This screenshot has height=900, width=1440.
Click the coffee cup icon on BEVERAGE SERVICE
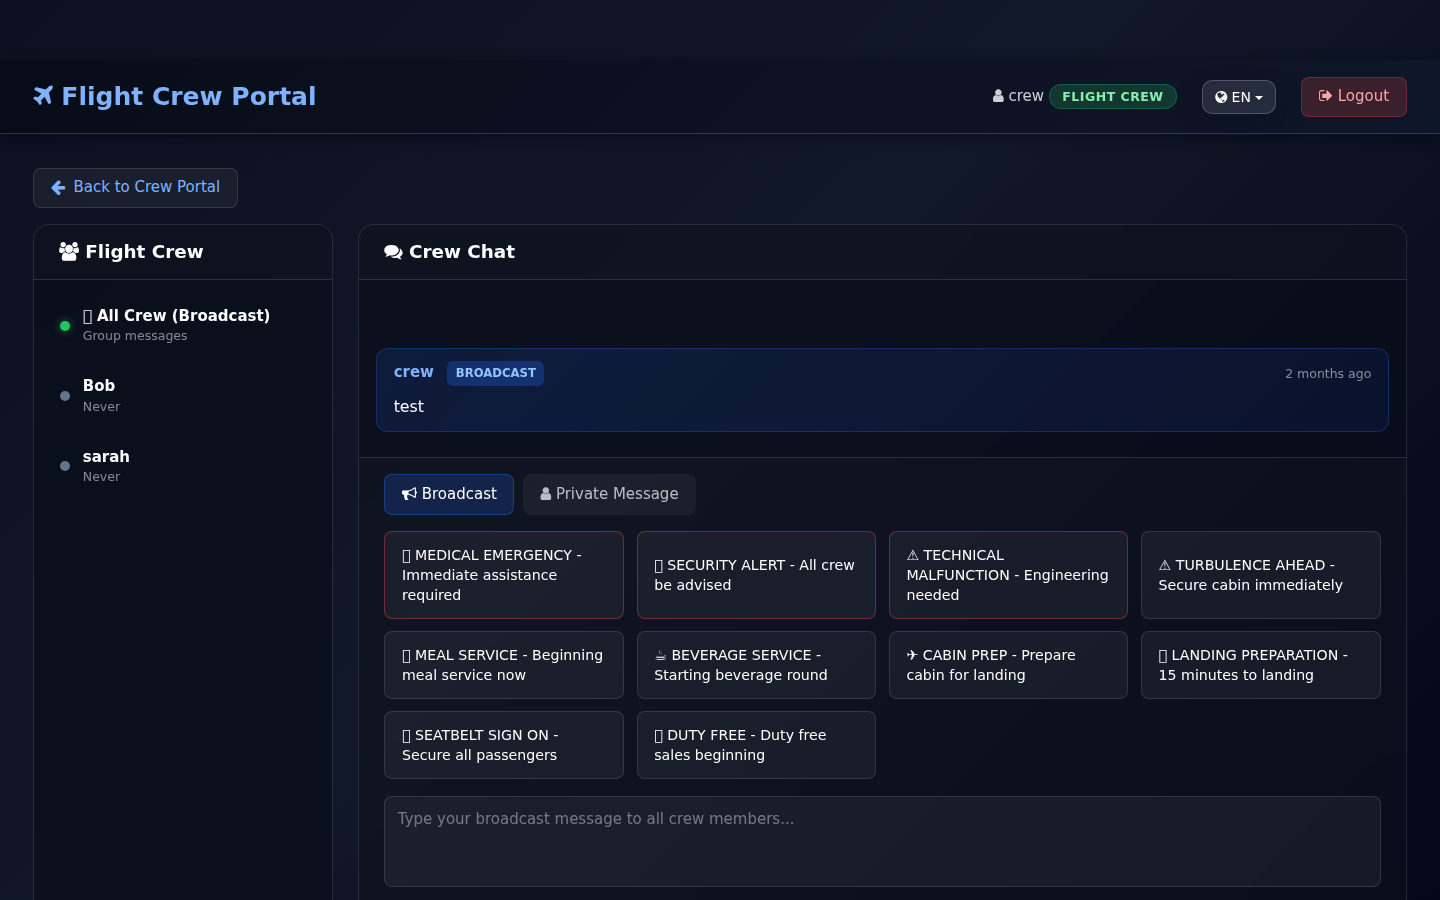[660, 655]
